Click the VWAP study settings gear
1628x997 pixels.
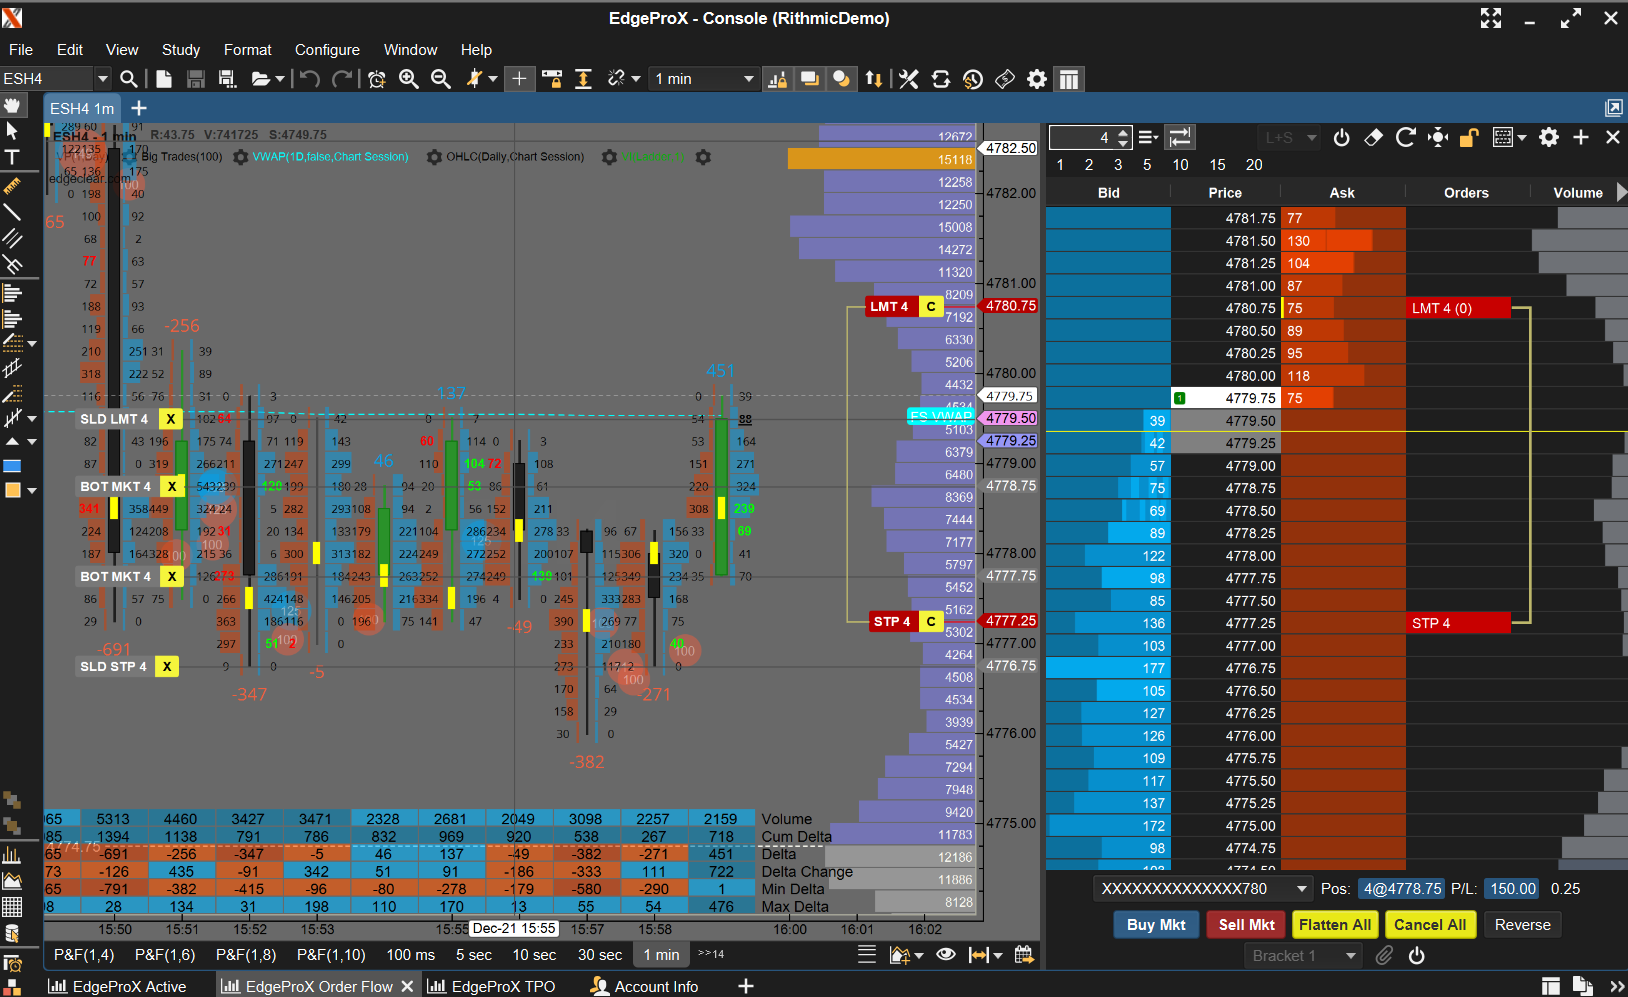241,157
